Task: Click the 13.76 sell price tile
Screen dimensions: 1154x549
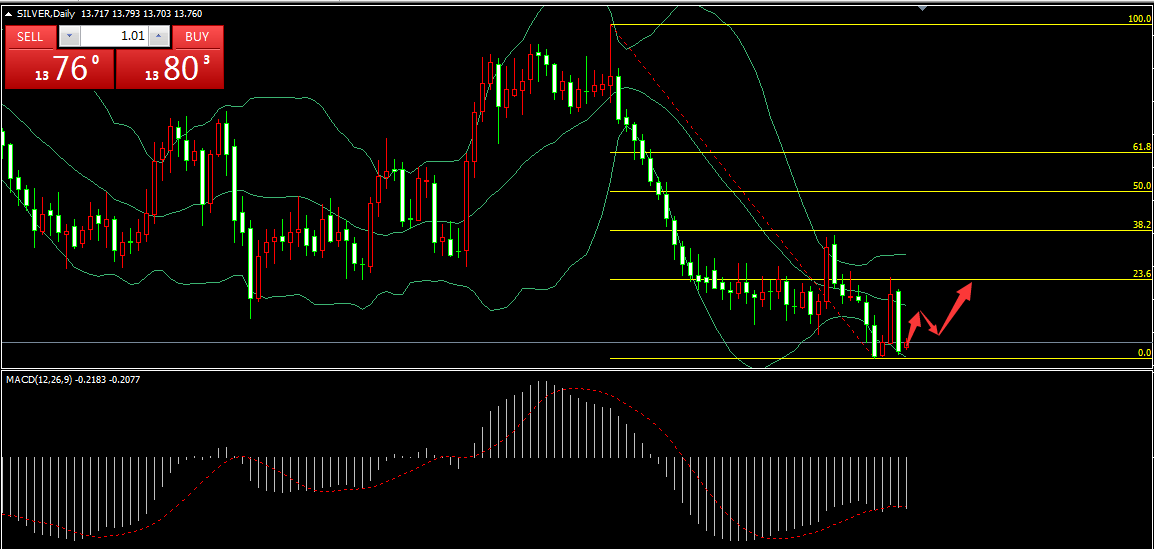Action: 59,70
